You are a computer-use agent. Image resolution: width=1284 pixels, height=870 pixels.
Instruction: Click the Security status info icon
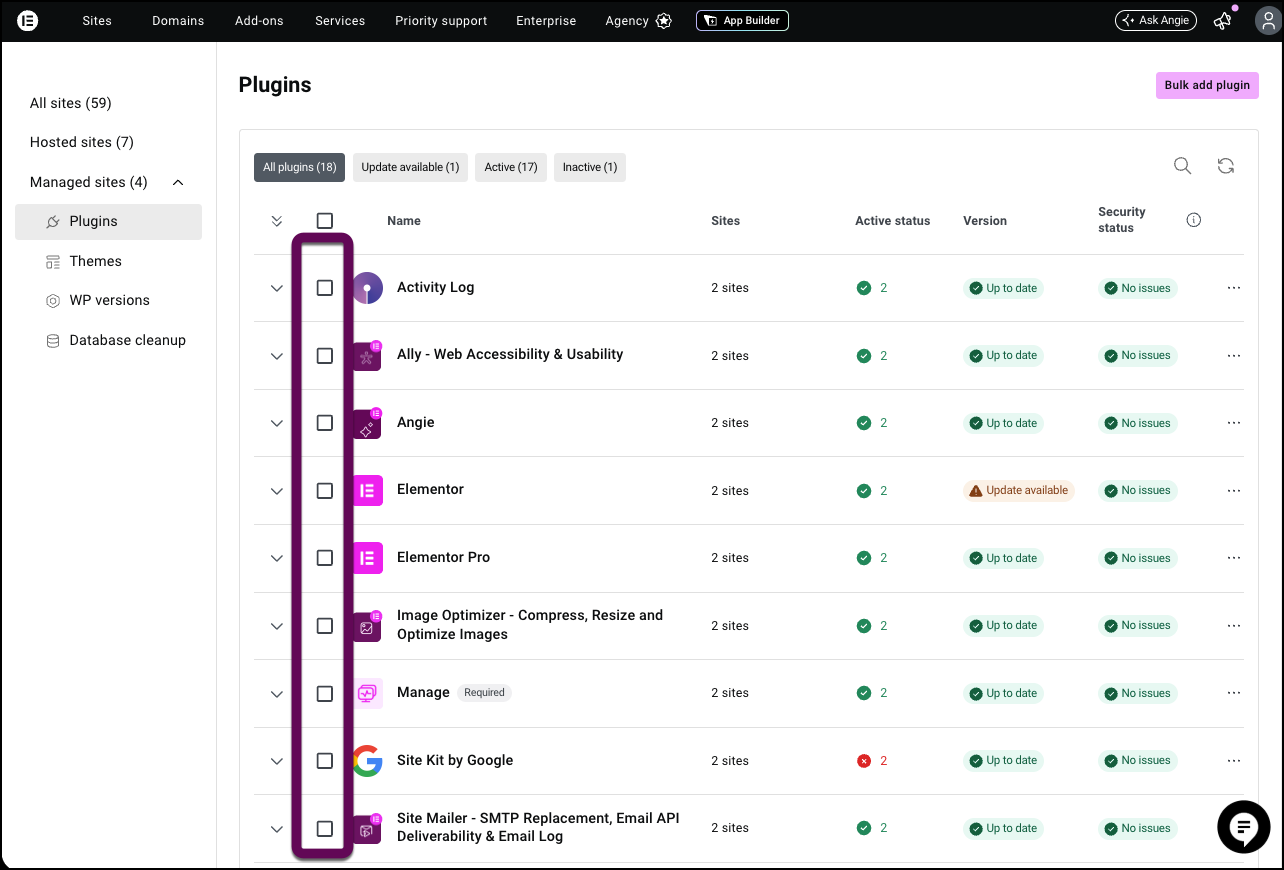(x=1193, y=220)
